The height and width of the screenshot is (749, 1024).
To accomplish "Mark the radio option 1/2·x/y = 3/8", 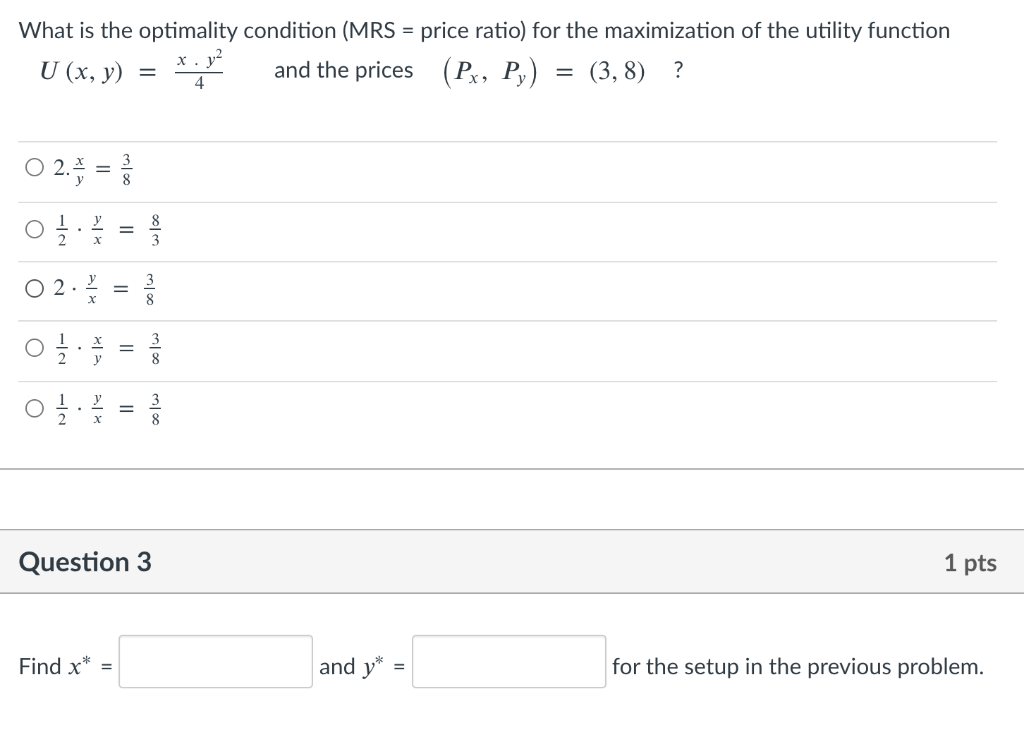I will [x=34, y=348].
